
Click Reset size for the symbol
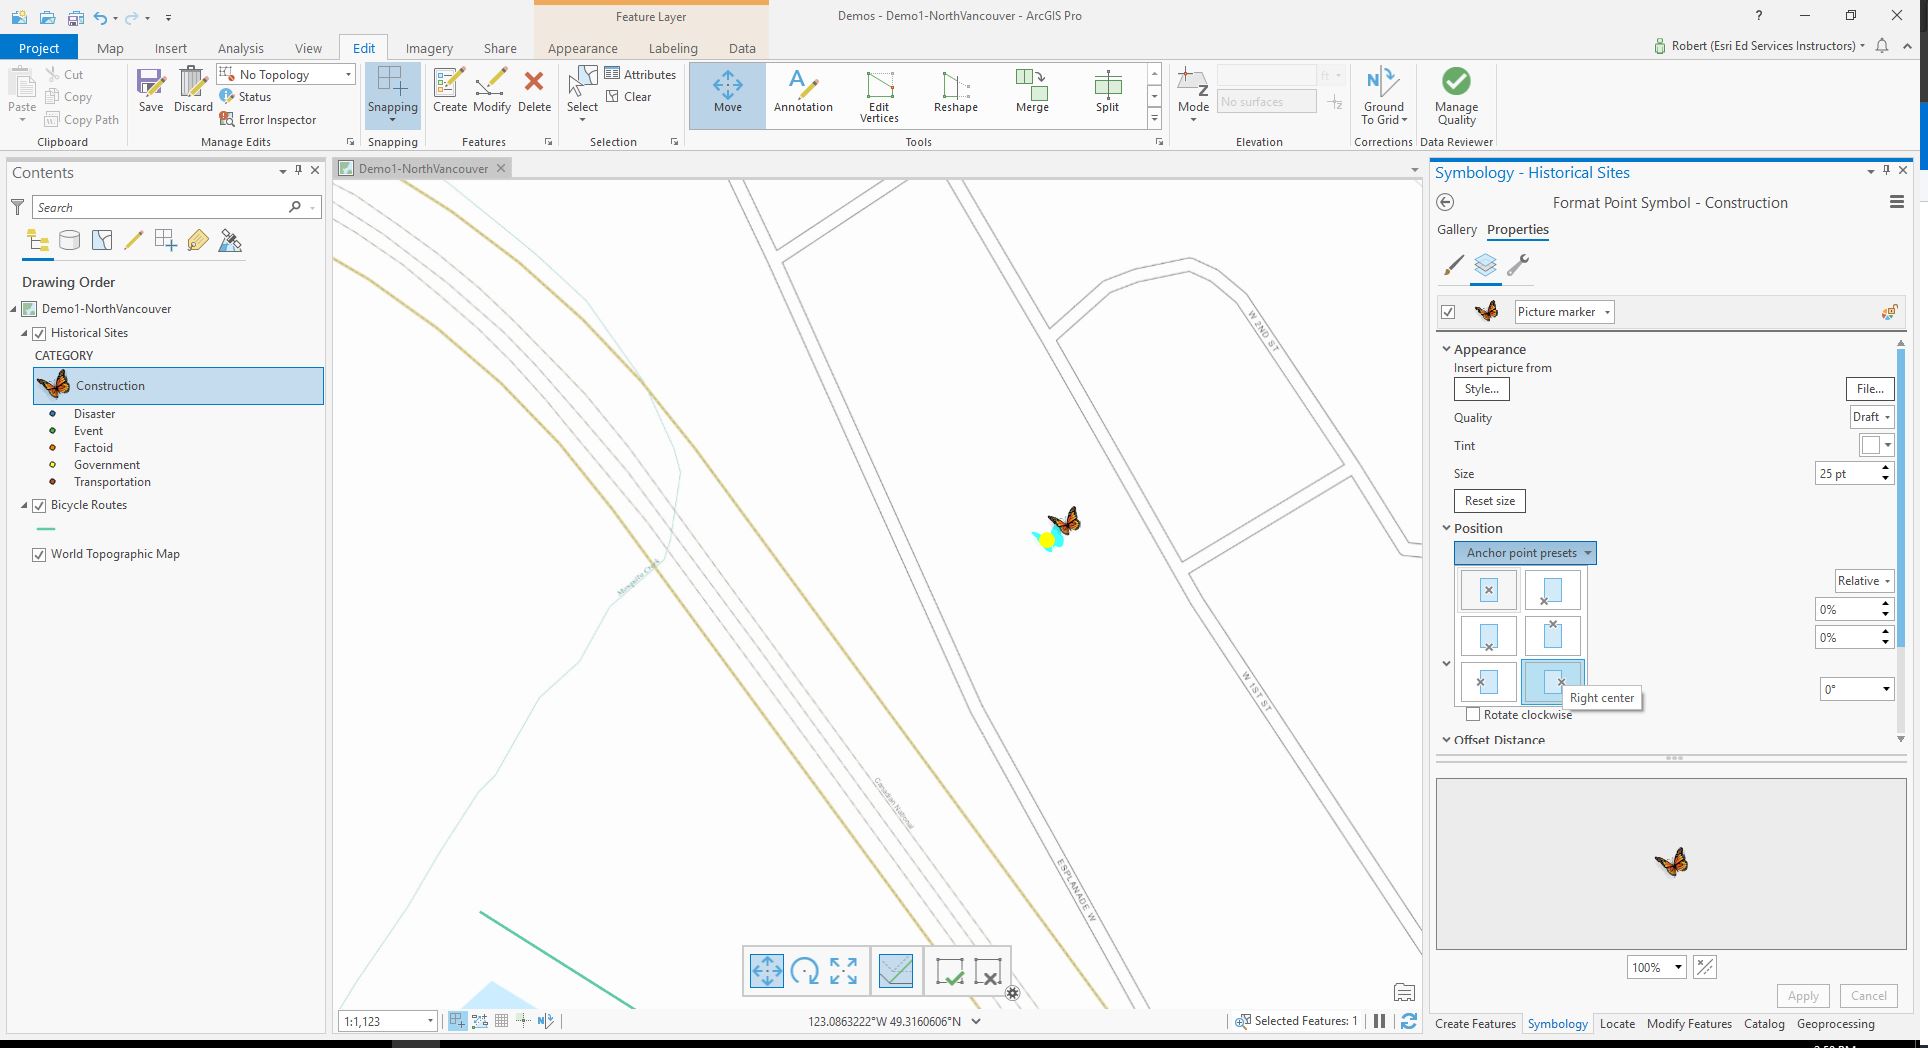(1489, 500)
